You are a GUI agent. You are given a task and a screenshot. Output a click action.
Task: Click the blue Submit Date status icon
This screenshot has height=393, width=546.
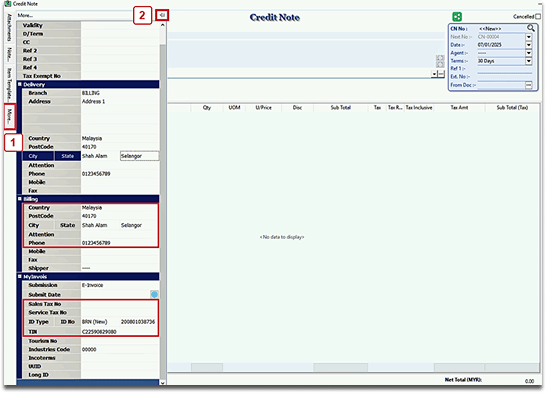click(x=154, y=294)
